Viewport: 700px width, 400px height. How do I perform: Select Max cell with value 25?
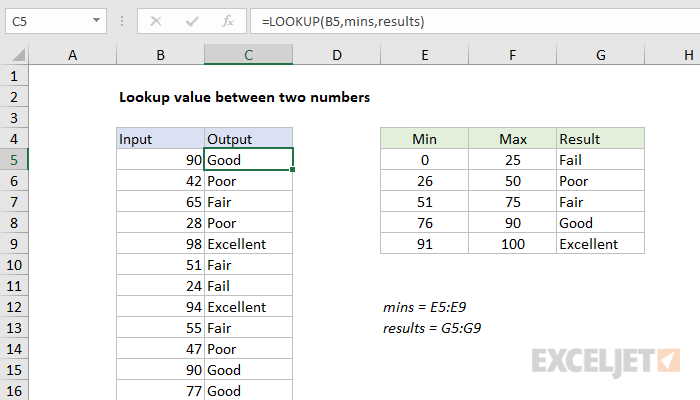pyautogui.click(x=512, y=160)
